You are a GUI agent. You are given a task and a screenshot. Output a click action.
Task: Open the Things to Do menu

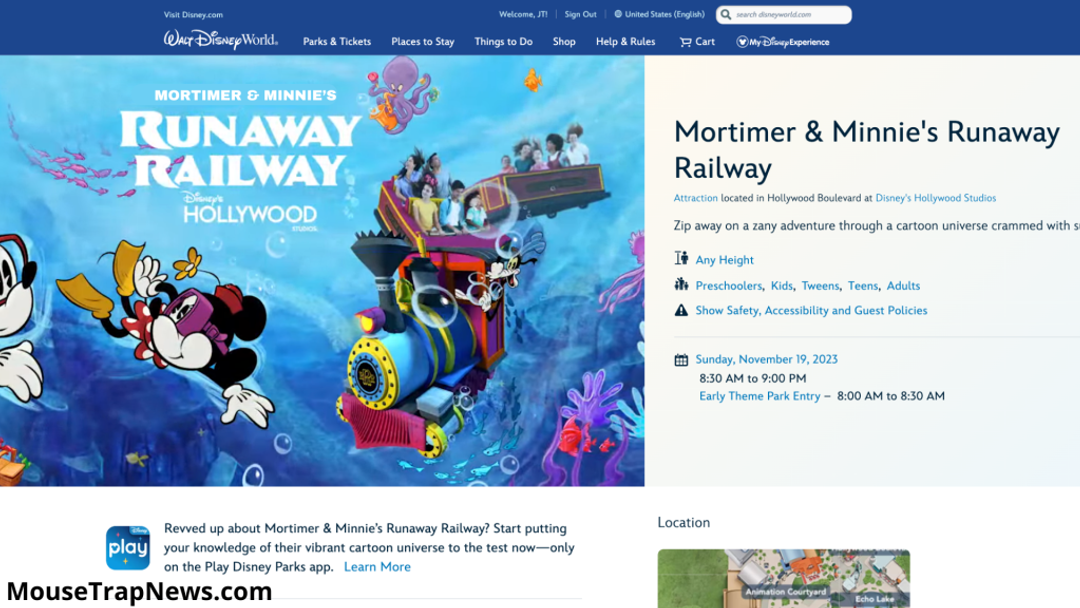click(x=503, y=41)
